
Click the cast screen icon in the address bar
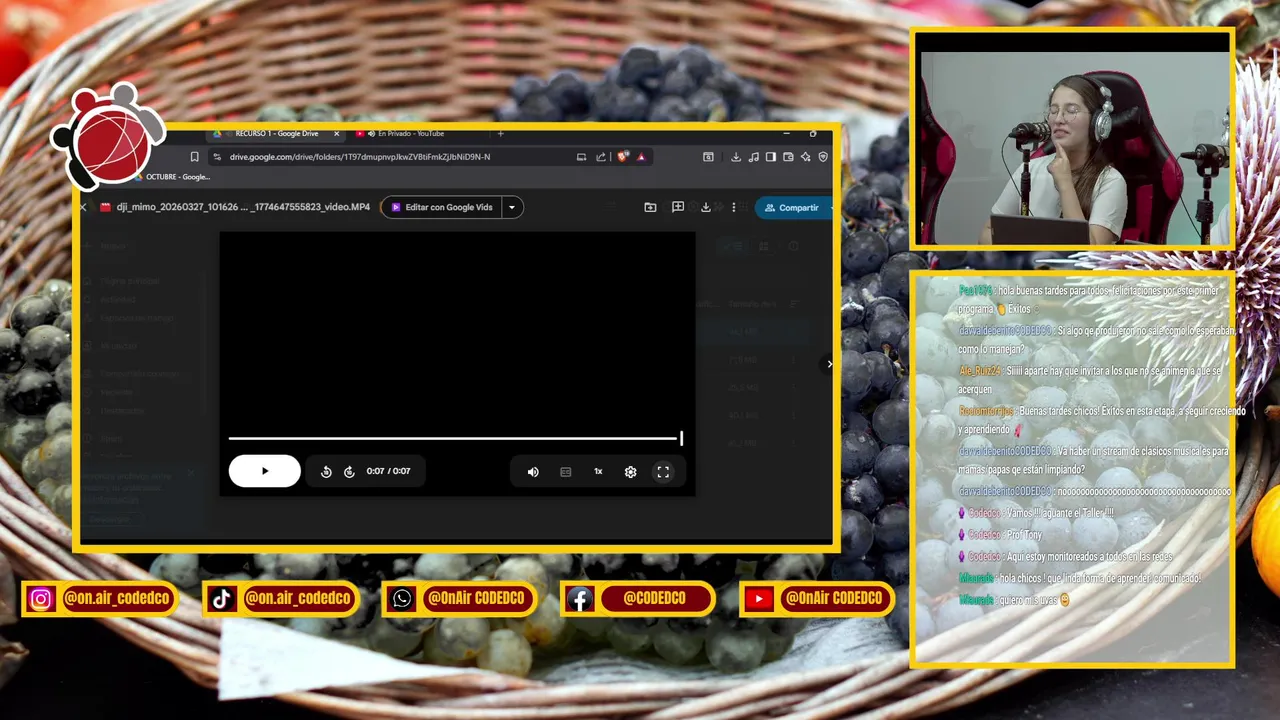(581, 157)
